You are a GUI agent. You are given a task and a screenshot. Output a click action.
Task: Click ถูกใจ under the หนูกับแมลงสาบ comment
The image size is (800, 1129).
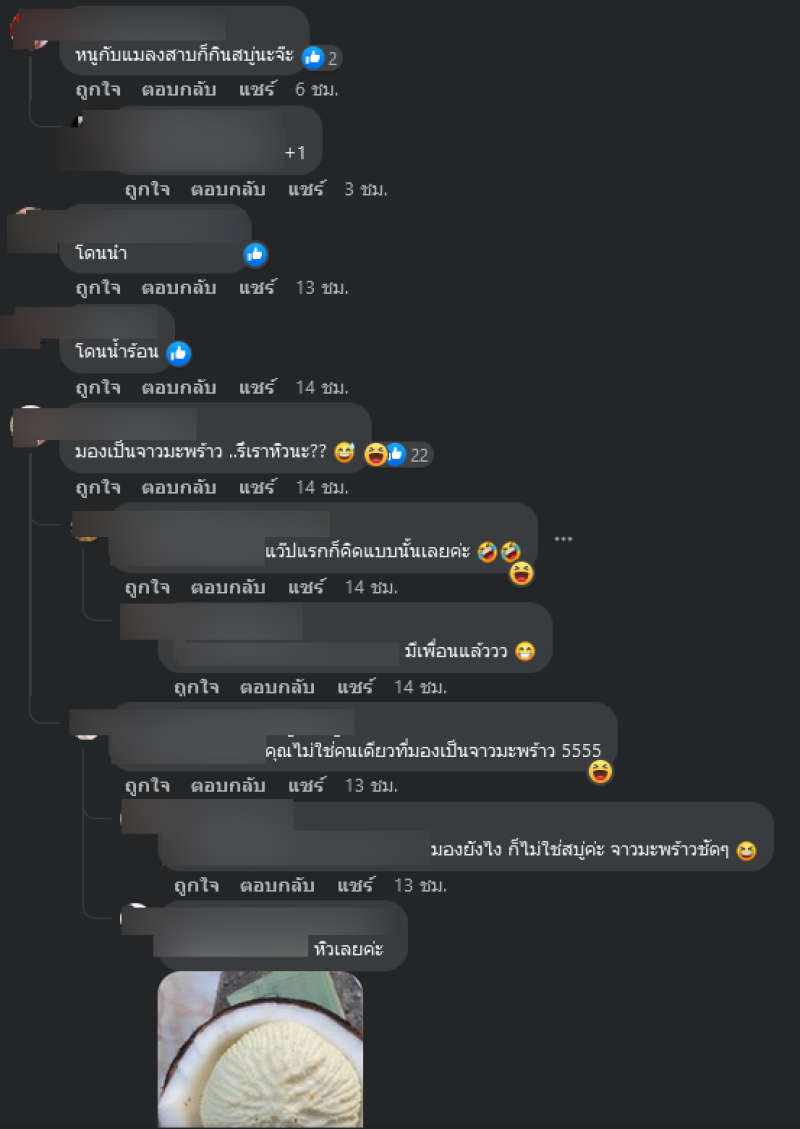pos(98,90)
